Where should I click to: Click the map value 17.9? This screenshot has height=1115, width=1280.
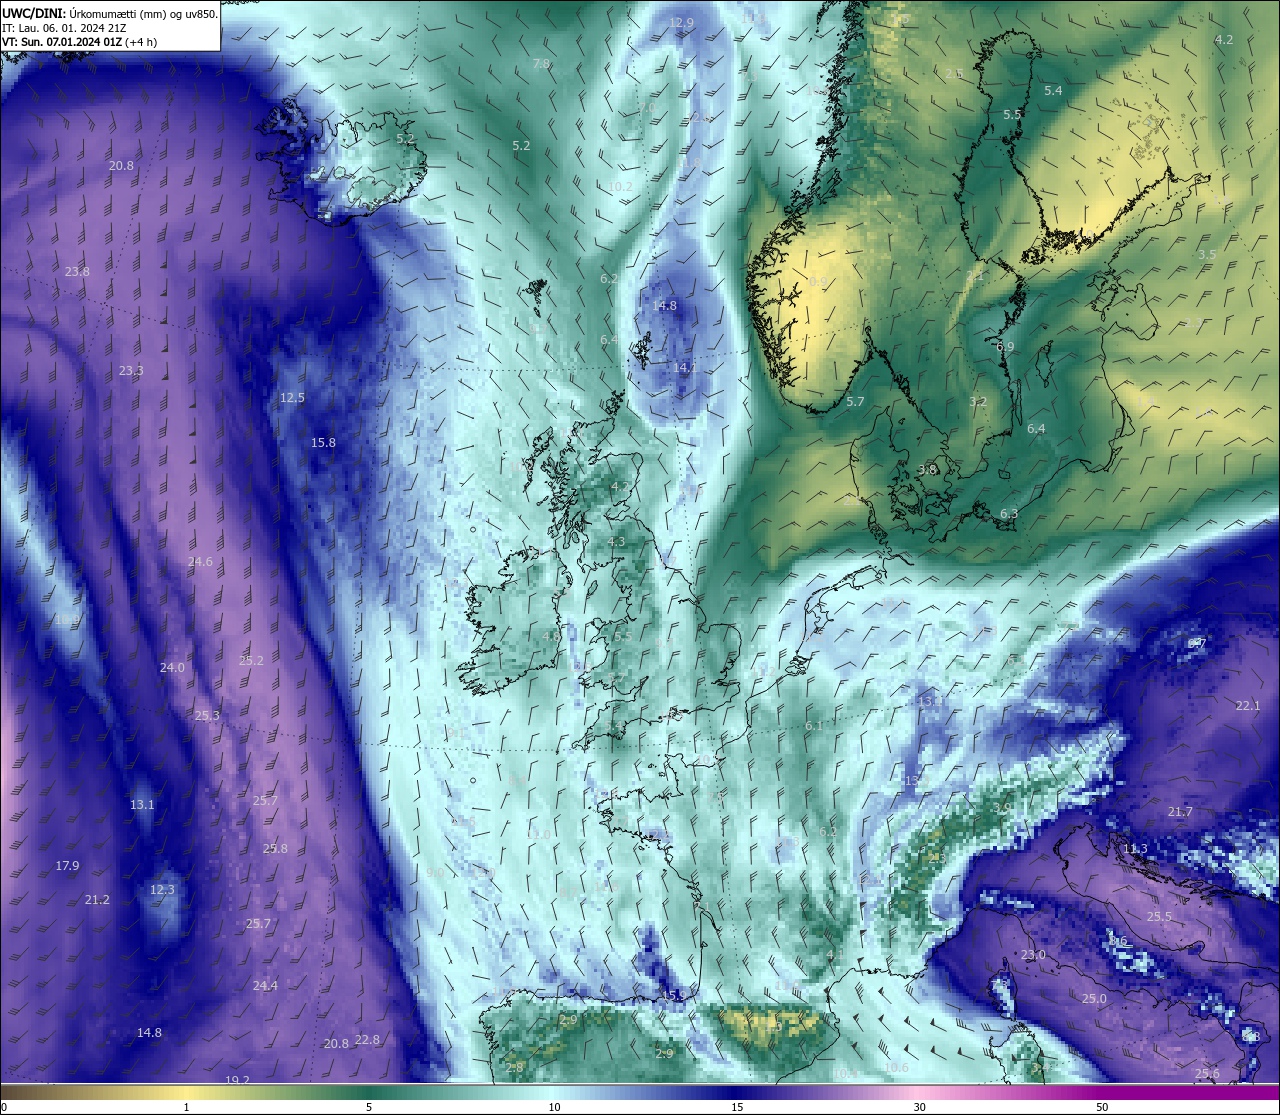click(x=67, y=866)
